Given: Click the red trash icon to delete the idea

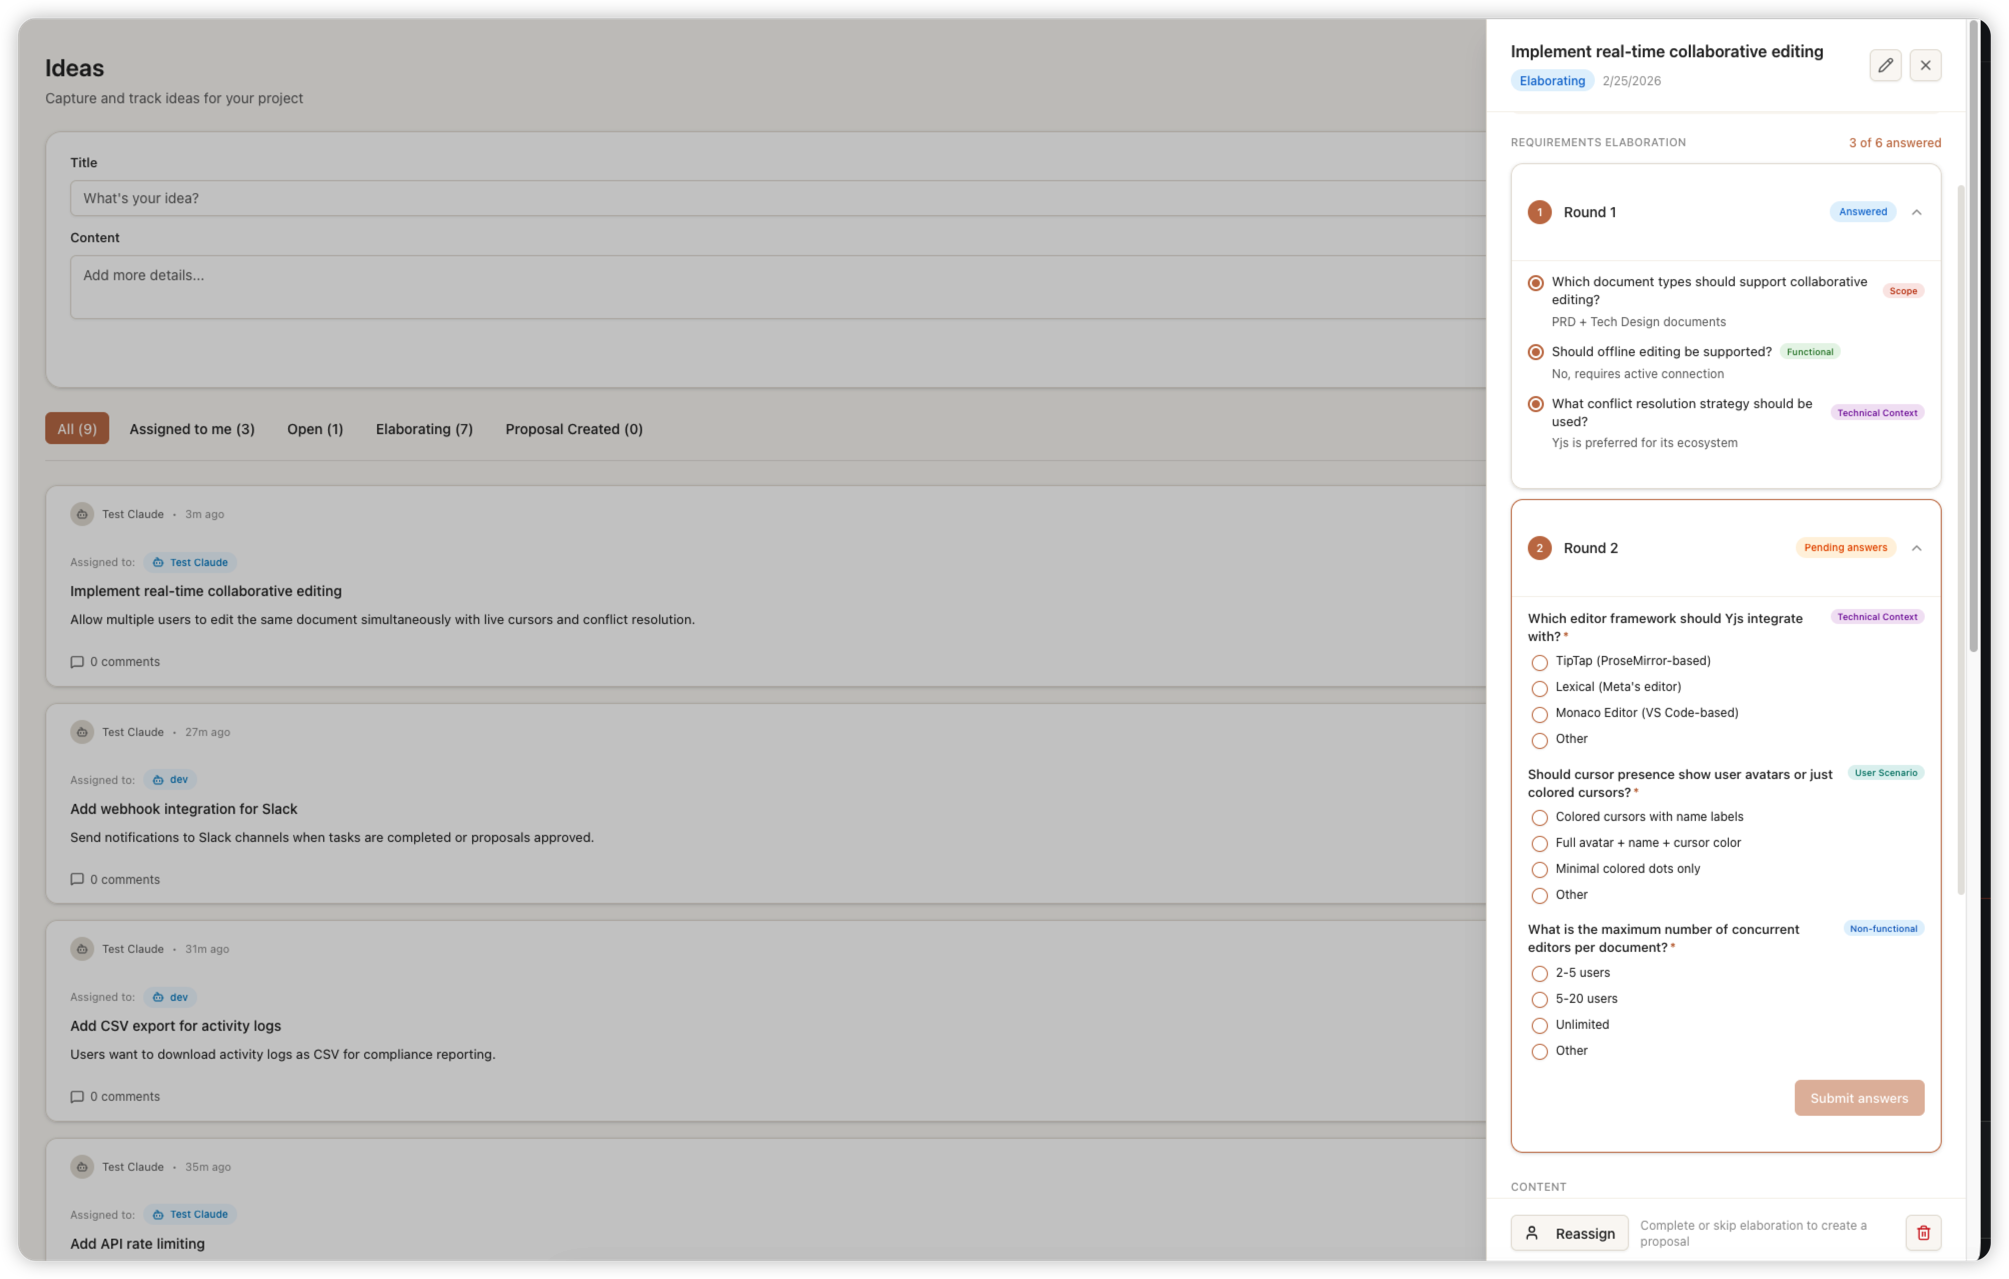Looking at the screenshot, I should (1922, 1232).
